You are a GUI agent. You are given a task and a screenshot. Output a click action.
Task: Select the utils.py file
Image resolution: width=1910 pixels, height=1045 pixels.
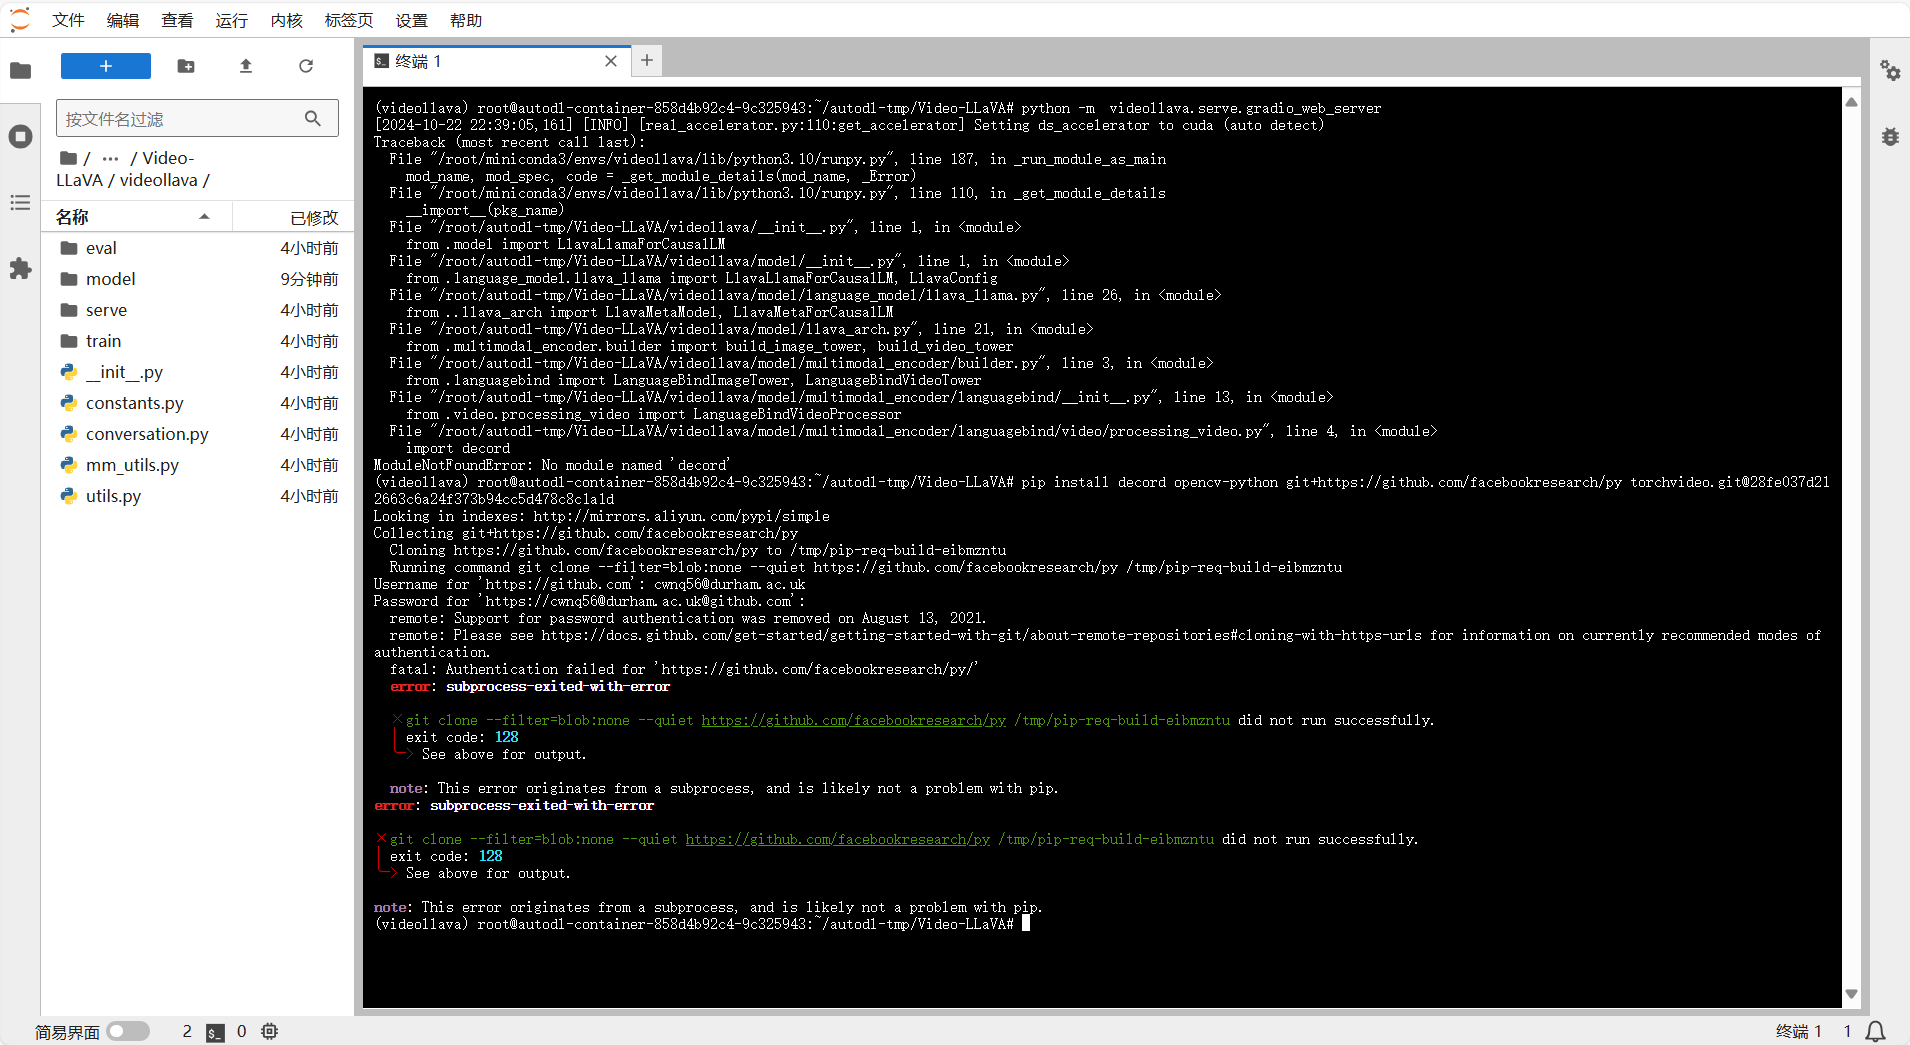point(198,496)
